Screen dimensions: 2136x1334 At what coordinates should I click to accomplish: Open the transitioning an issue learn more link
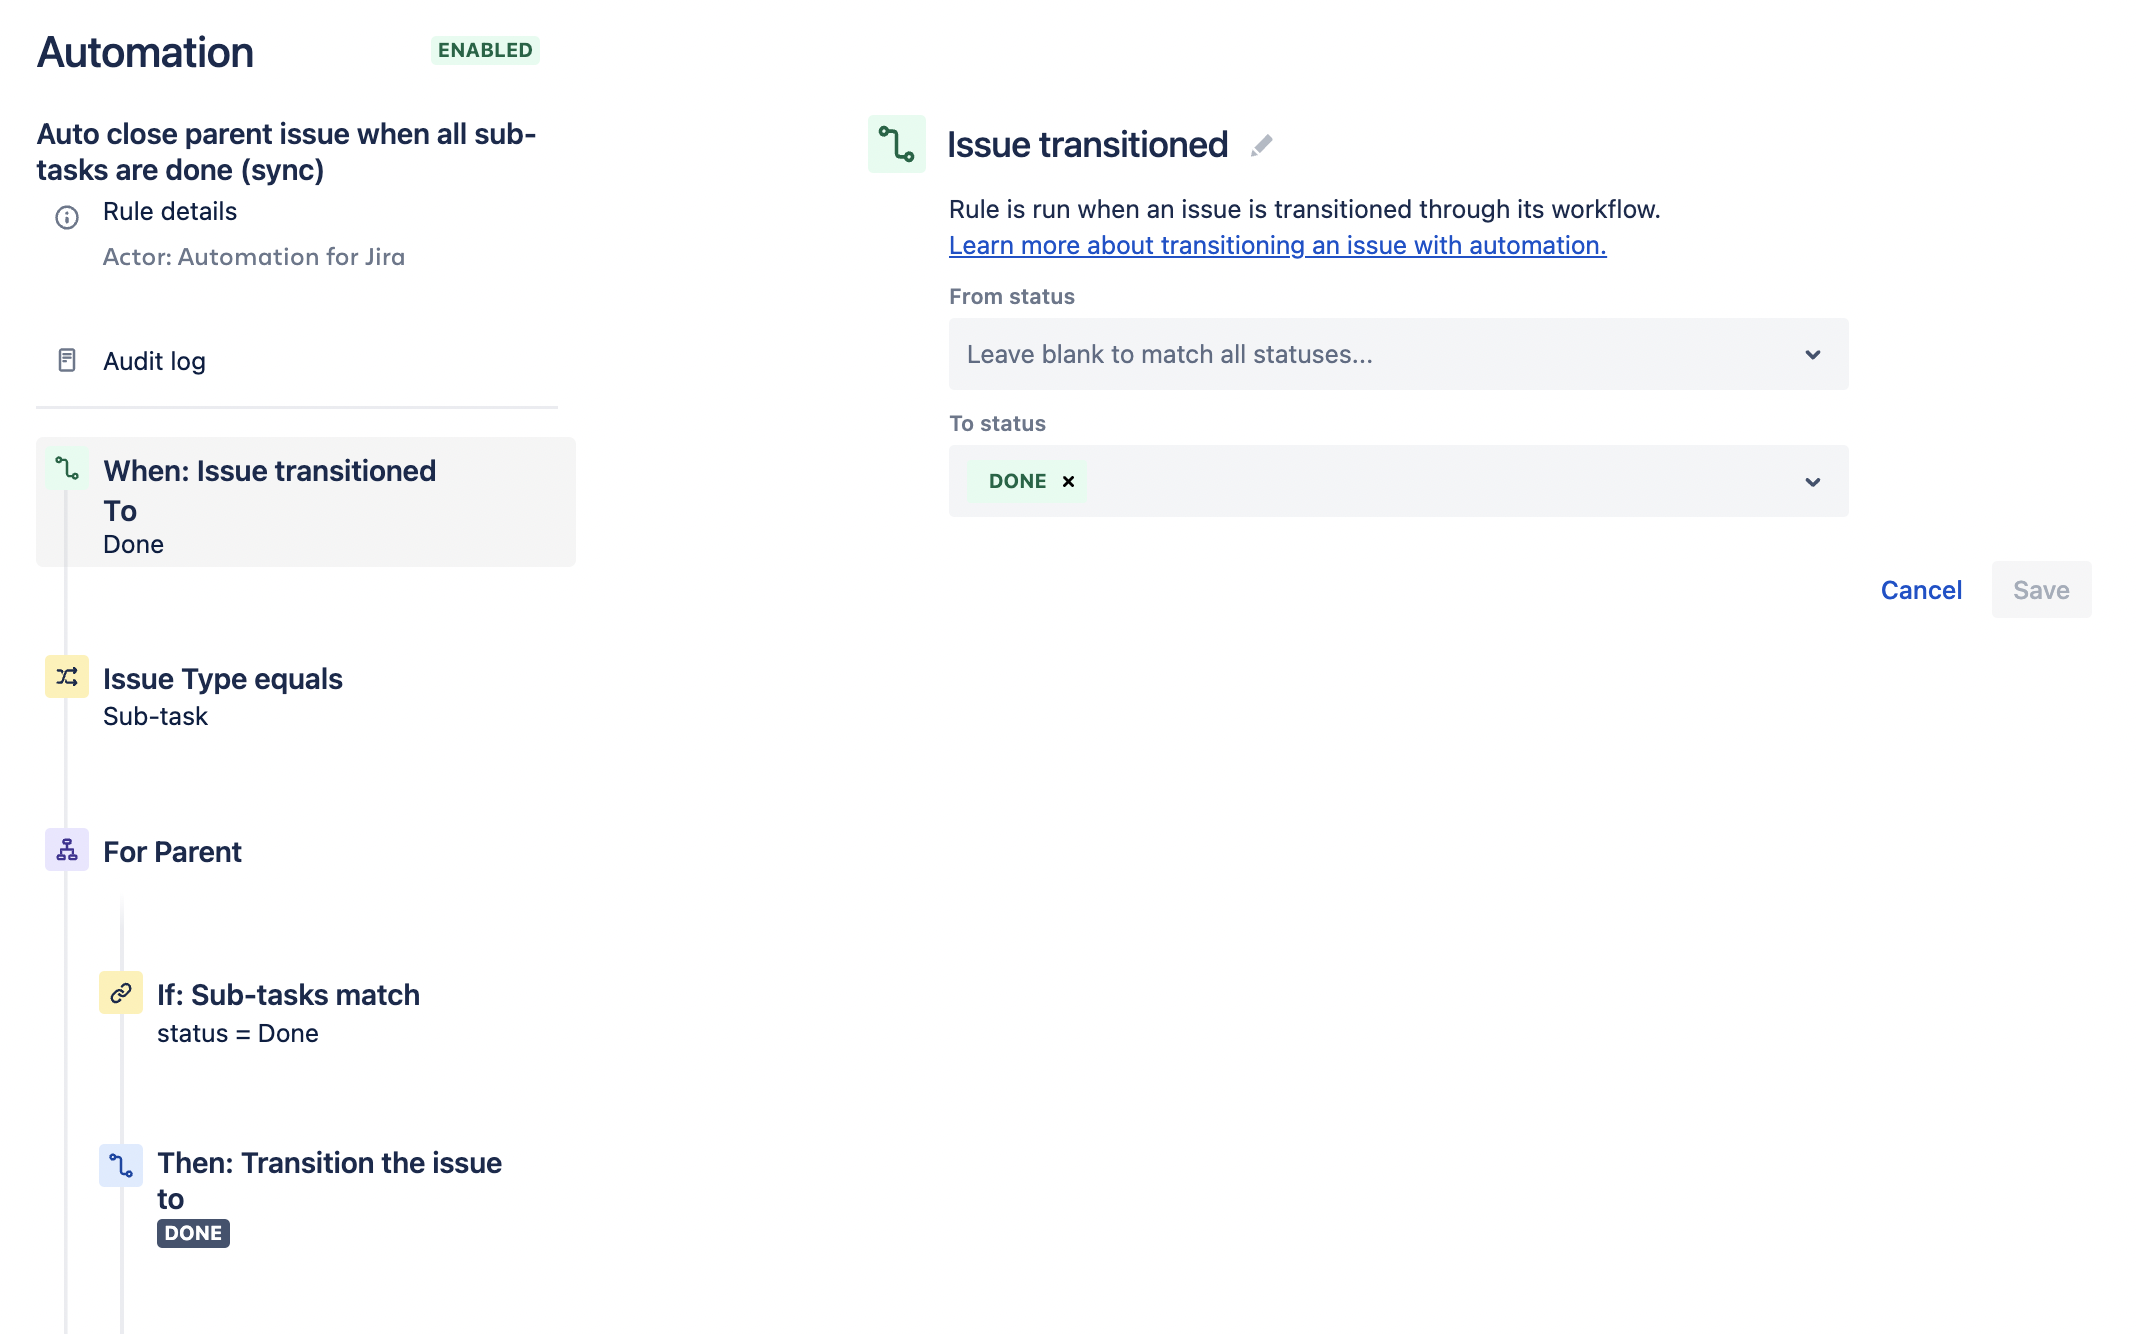1277,245
